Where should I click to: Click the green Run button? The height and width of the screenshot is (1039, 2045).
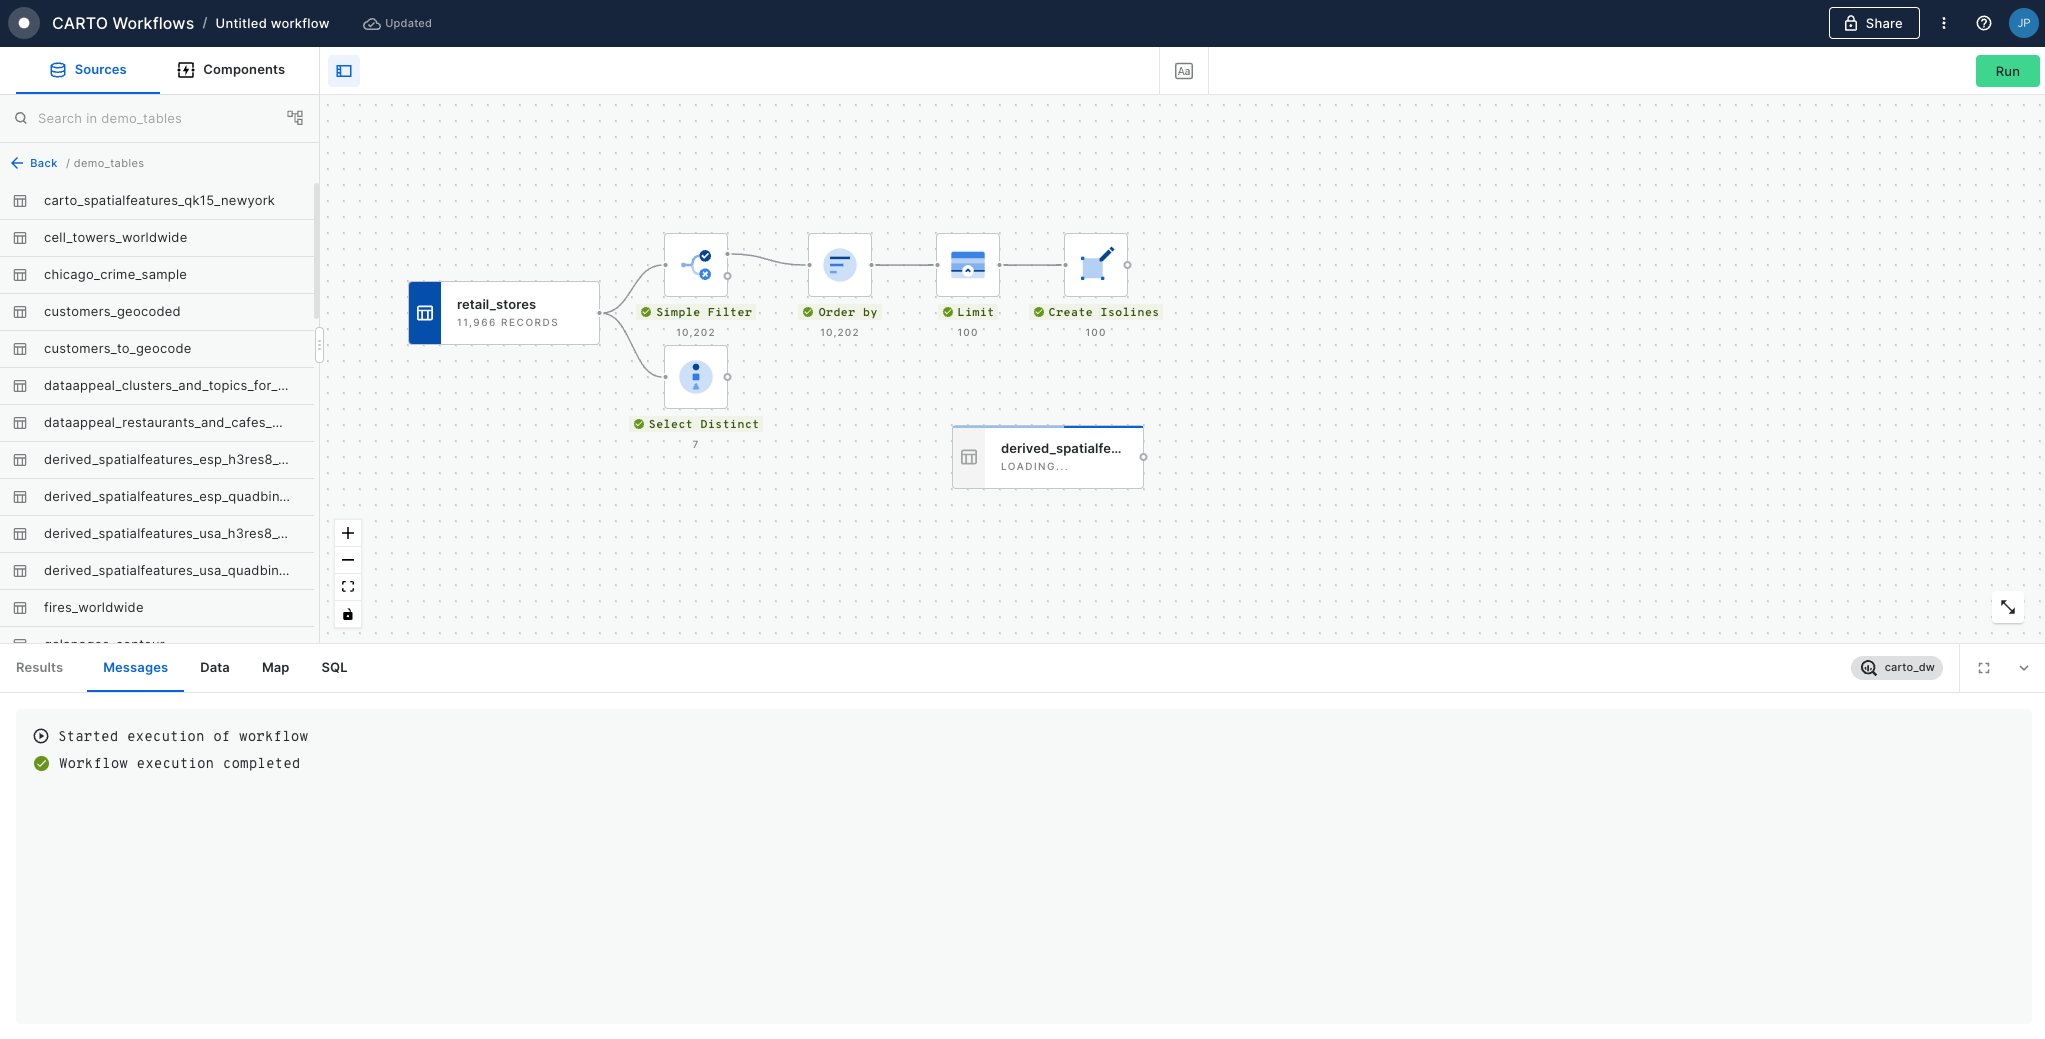[x=2007, y=71]
